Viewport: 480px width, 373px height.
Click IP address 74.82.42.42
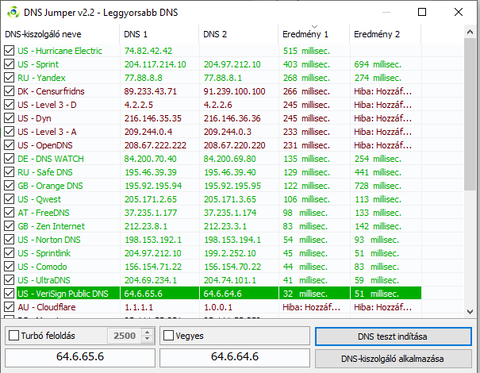(148, 51)
